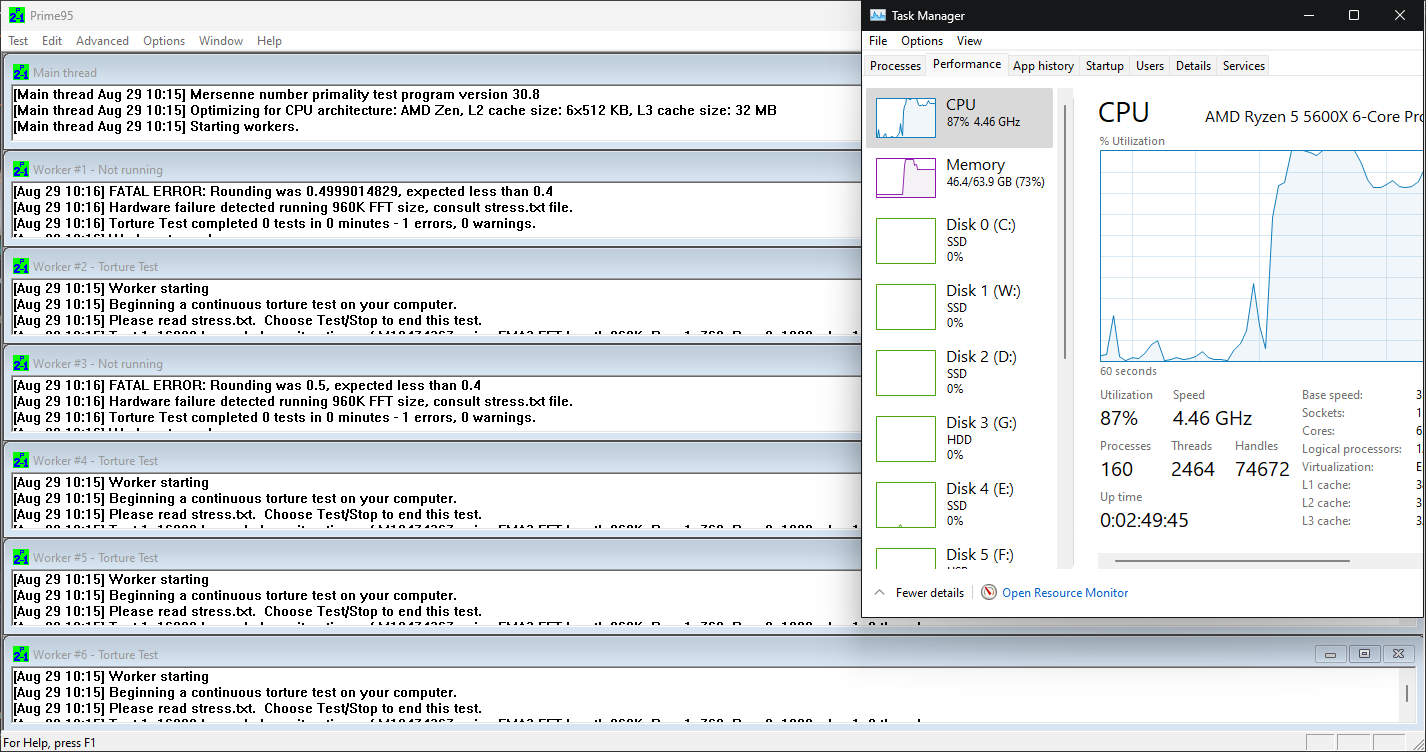Click the 'Starting workers.' log line
The height and width of the screenshot is (752, 1426).
click(x=156, y=126)
